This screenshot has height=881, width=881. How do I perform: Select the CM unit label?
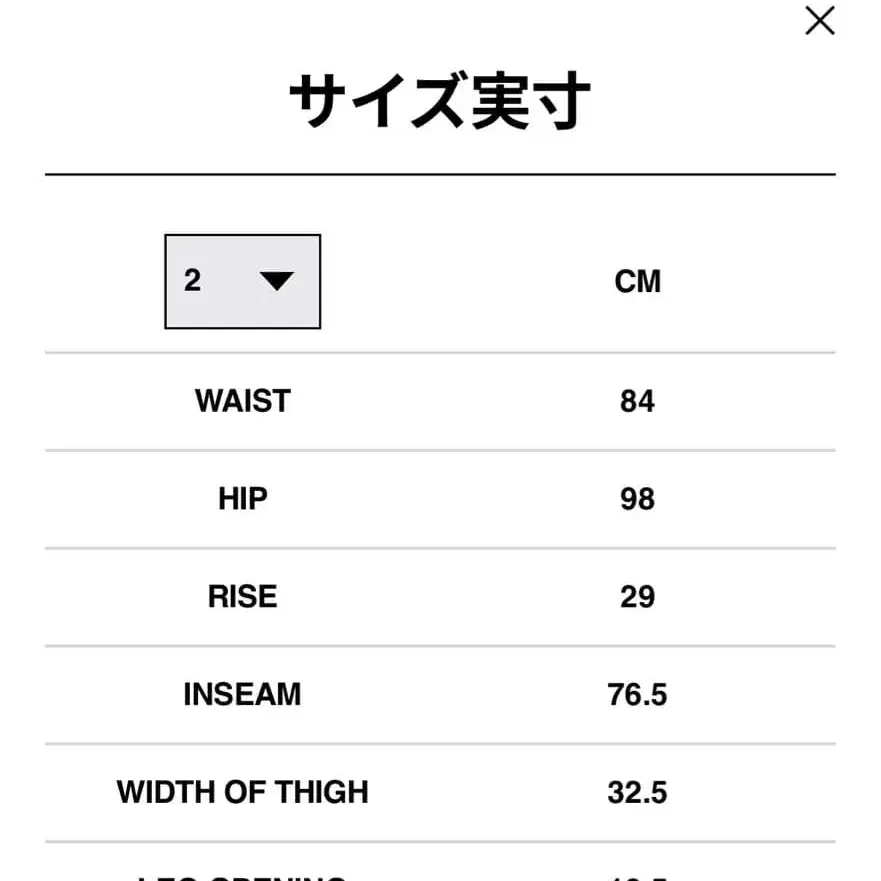point(637,281)
